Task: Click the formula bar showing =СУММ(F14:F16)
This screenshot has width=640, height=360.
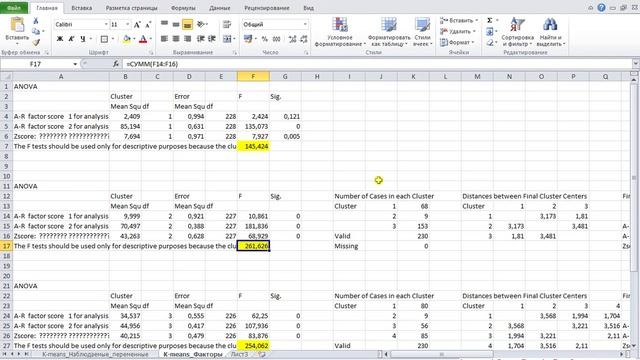Action: pyautogui.click(x=378, y=64)
